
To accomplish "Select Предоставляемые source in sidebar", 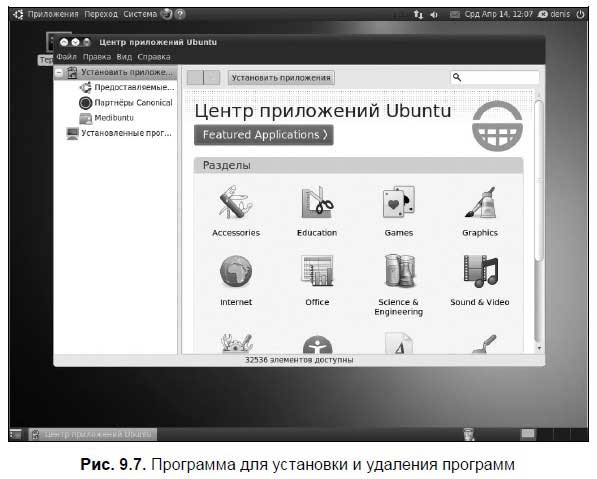I will point(127,87).
